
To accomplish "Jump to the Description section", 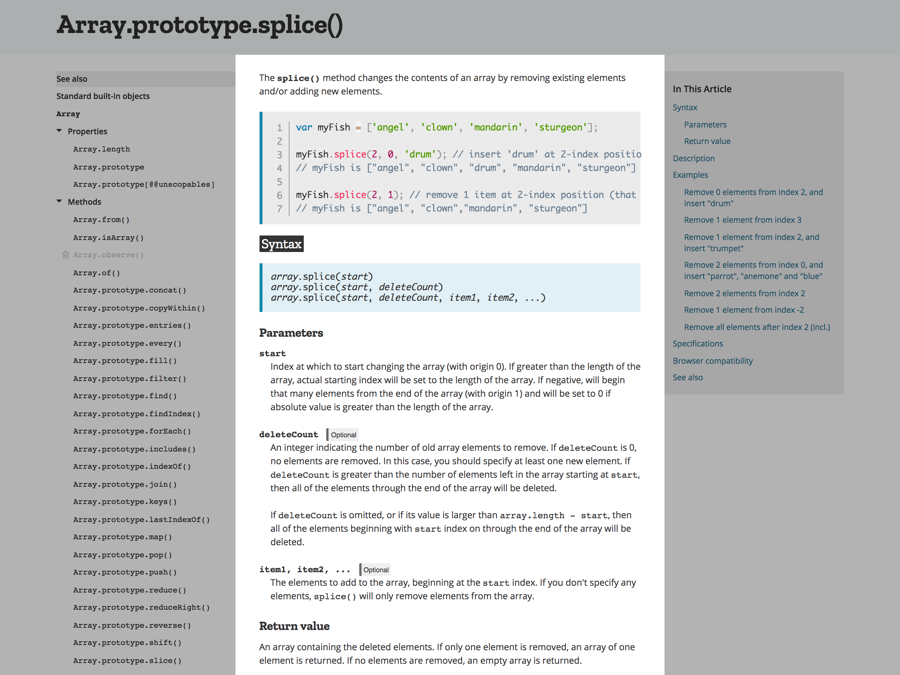I will 693,158.
